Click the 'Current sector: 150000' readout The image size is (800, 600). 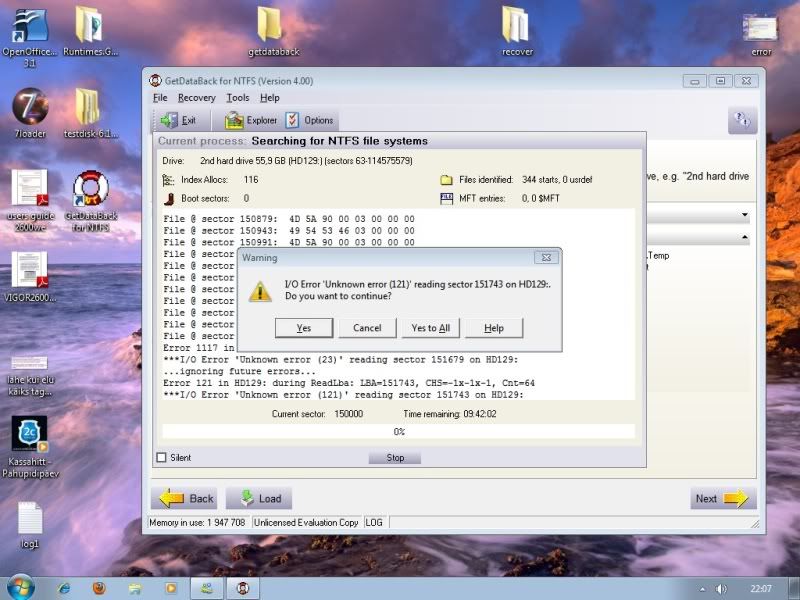317,414
